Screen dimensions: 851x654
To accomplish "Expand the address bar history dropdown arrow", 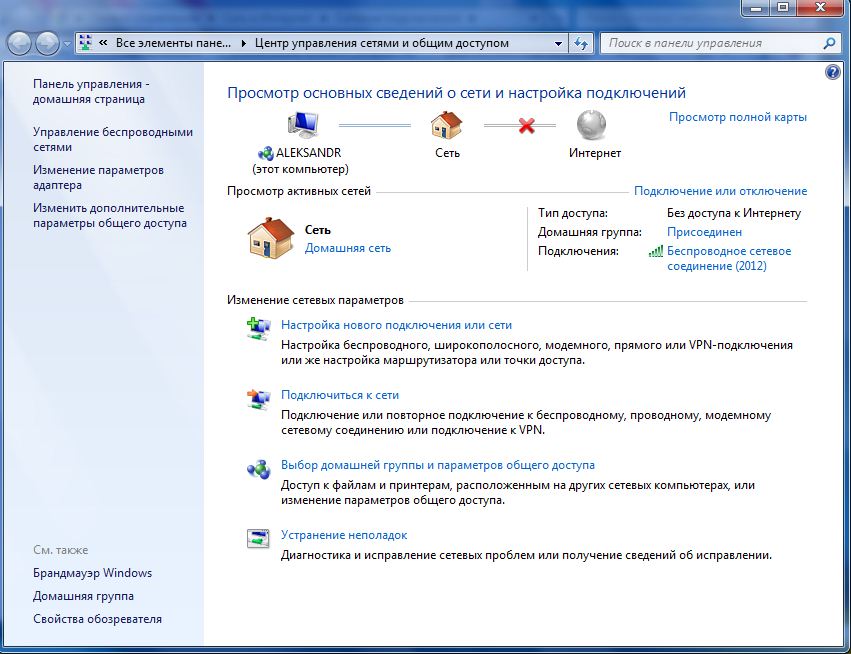I will 558,44.
